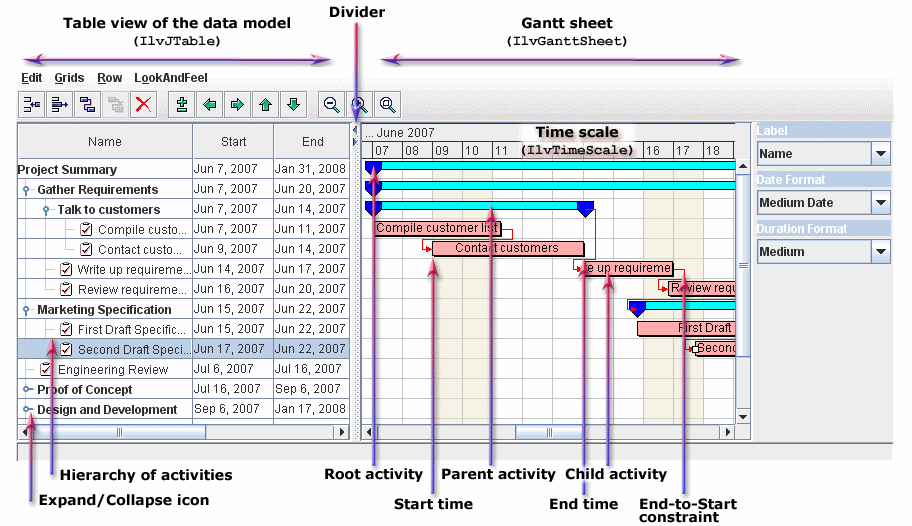Viewport: 912px width, 526px height.
Task: Click the rightmost magnifier zoom-to-fit icon
Action: (387, 104)
